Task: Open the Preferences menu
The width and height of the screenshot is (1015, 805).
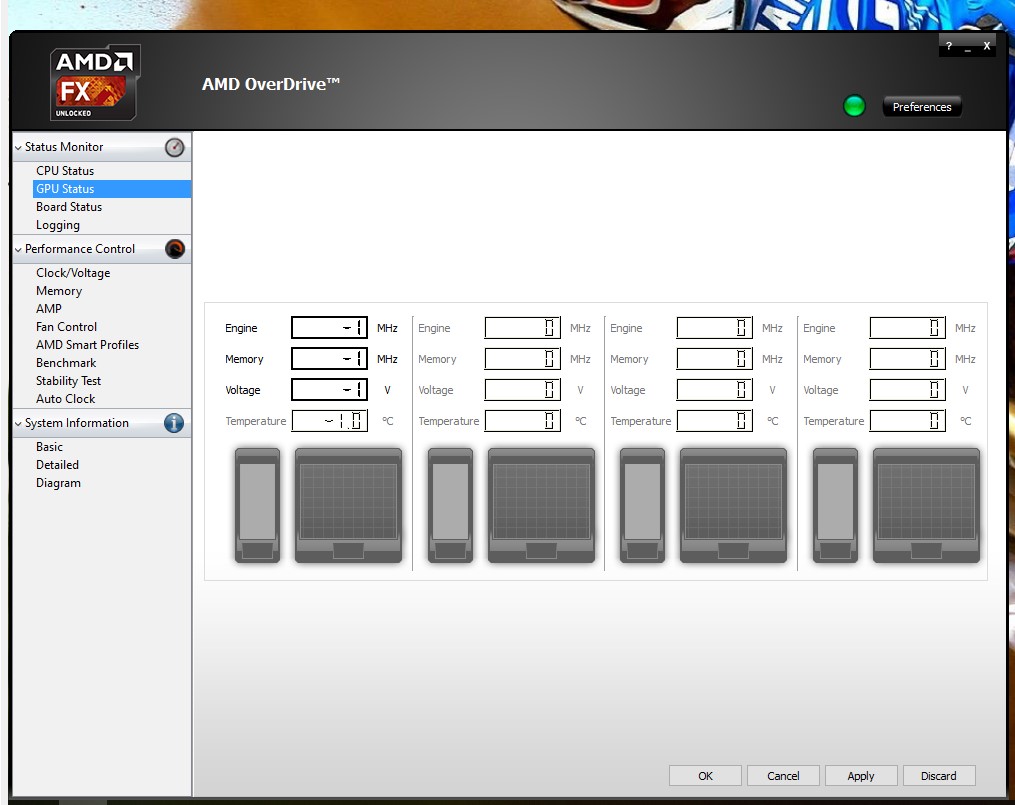Action: click(922, 107)
